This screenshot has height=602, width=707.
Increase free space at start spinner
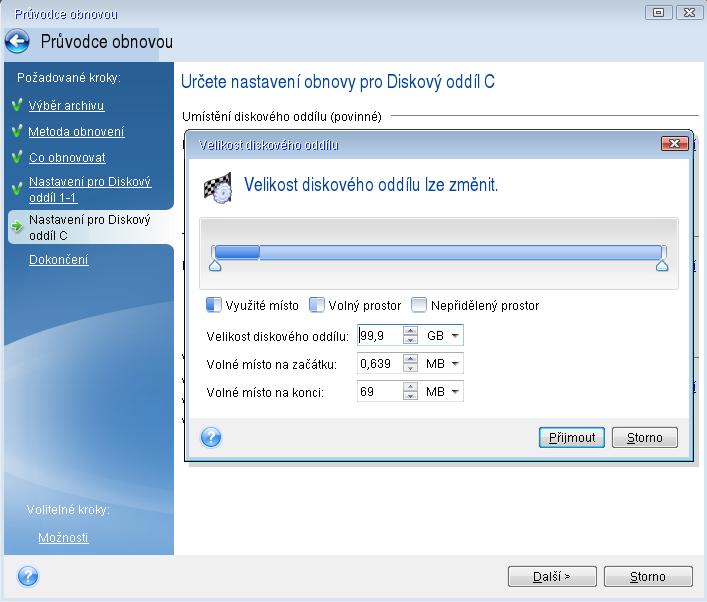tap(410, 358)
